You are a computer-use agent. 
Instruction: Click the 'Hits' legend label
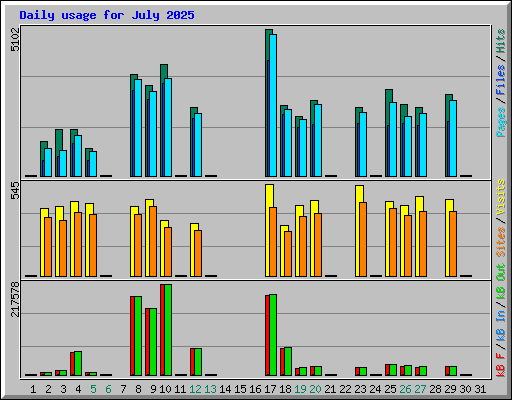point(501,41)
